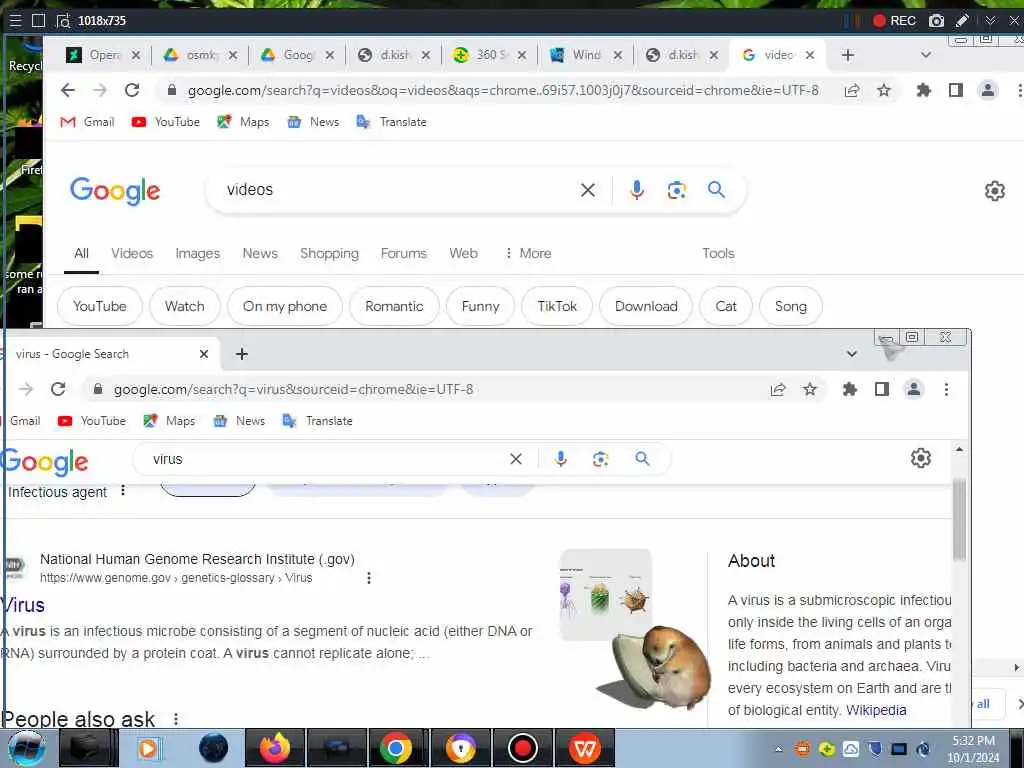This screenshot has width=1024, height=768.
Task: Collapse the recorder toolbar chevron
Action: [x=990, y=21]
